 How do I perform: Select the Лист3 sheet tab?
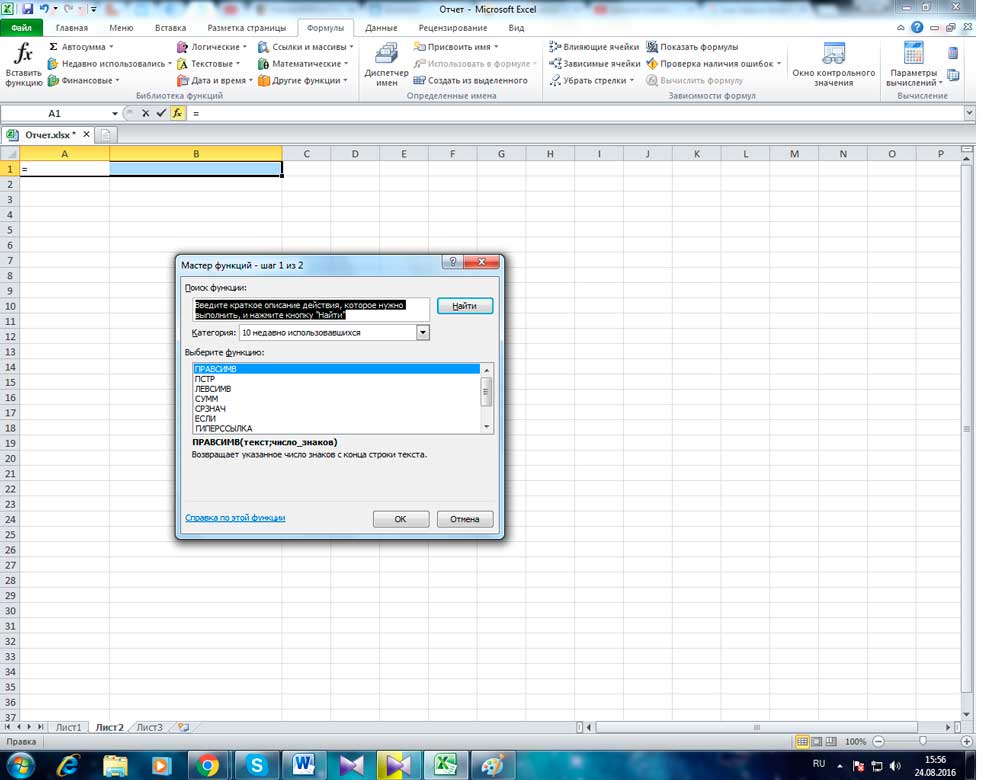149,727
